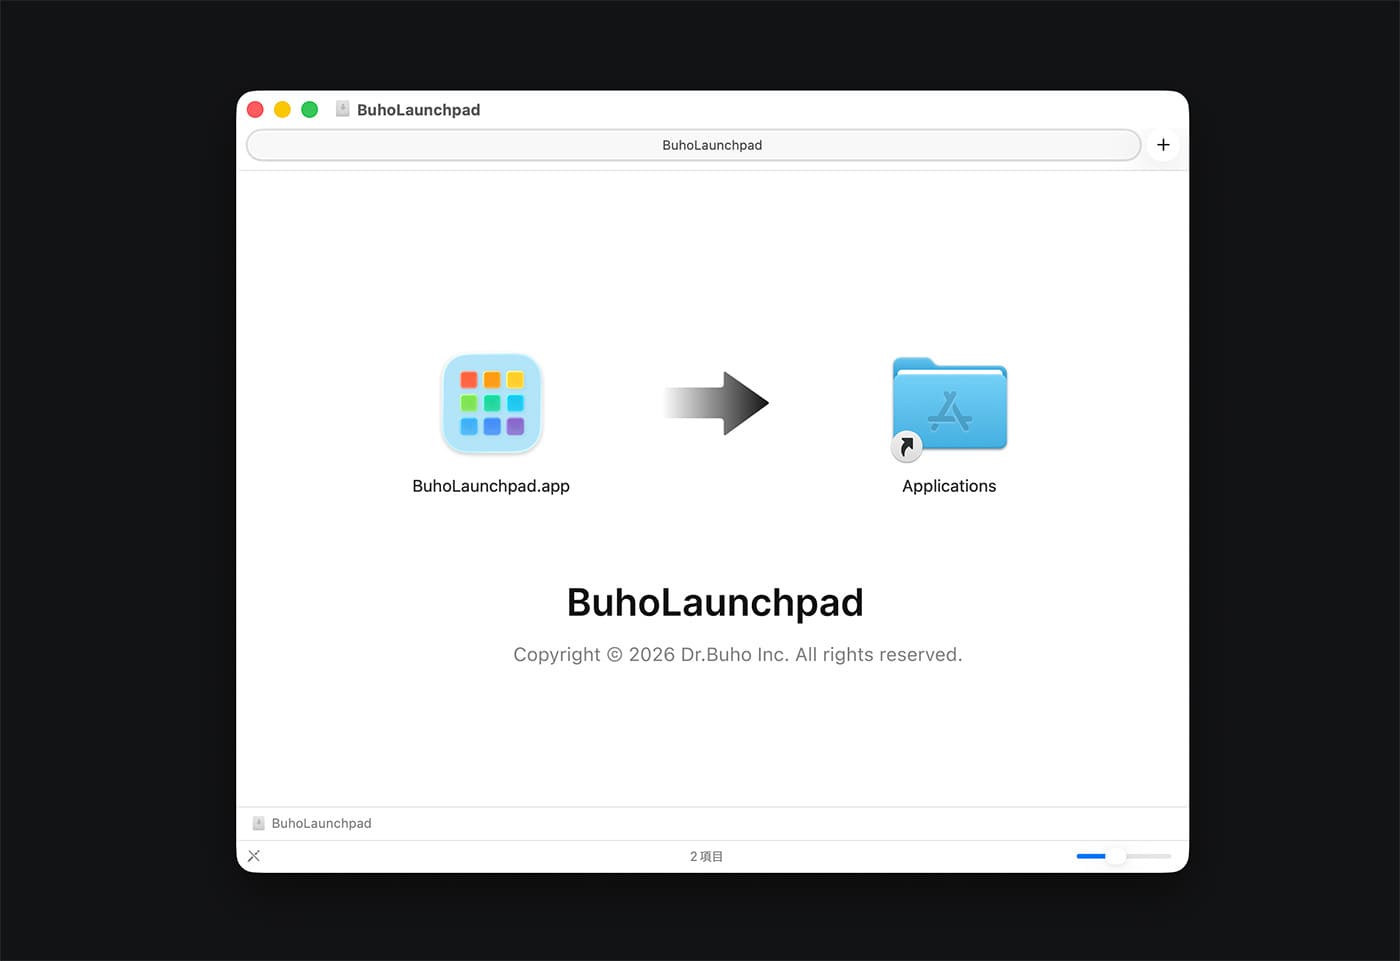Viewport: 1400px width, 961px height.
Task: Open the Applications folder shortcut
Action: [949, 408]
